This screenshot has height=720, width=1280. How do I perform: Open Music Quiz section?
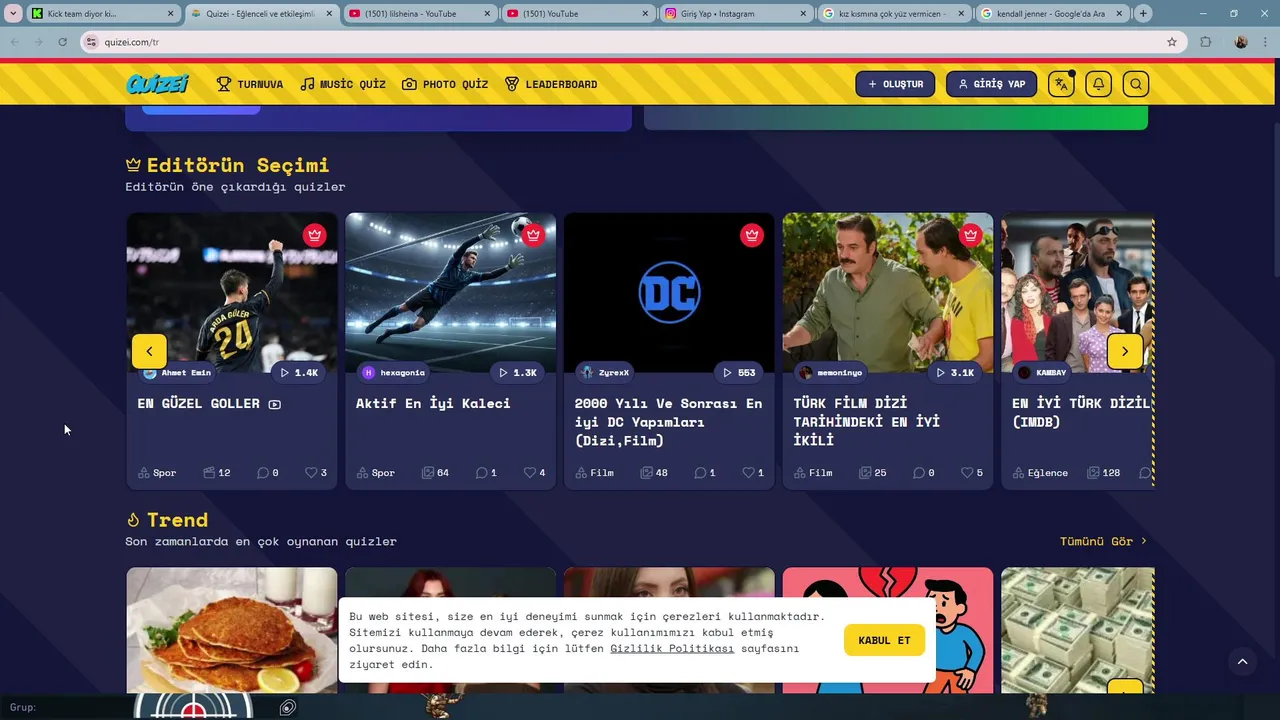click(x=343, y=84)
